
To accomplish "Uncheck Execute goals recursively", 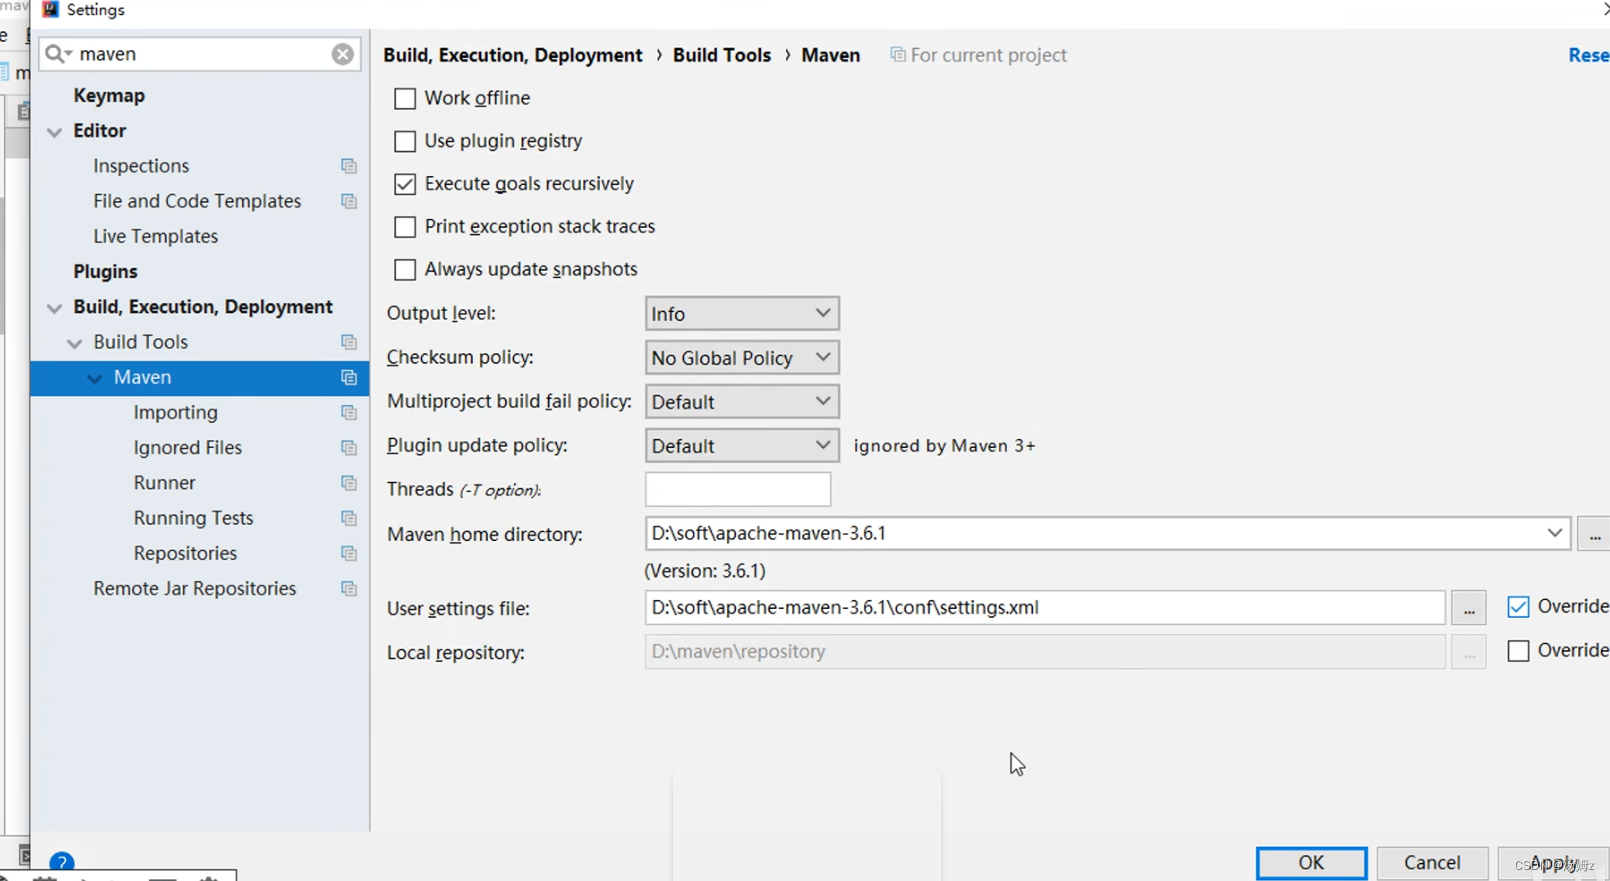I will [405, 184].
